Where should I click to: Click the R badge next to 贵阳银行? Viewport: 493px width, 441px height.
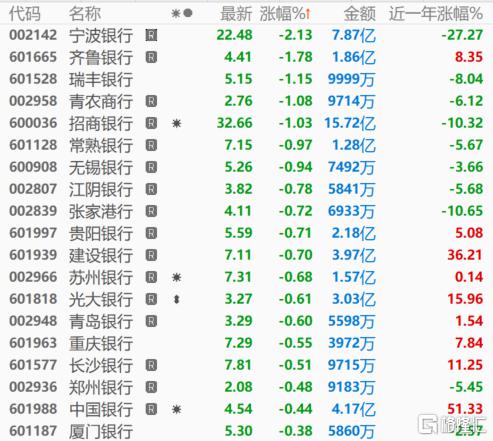point(151,233)
